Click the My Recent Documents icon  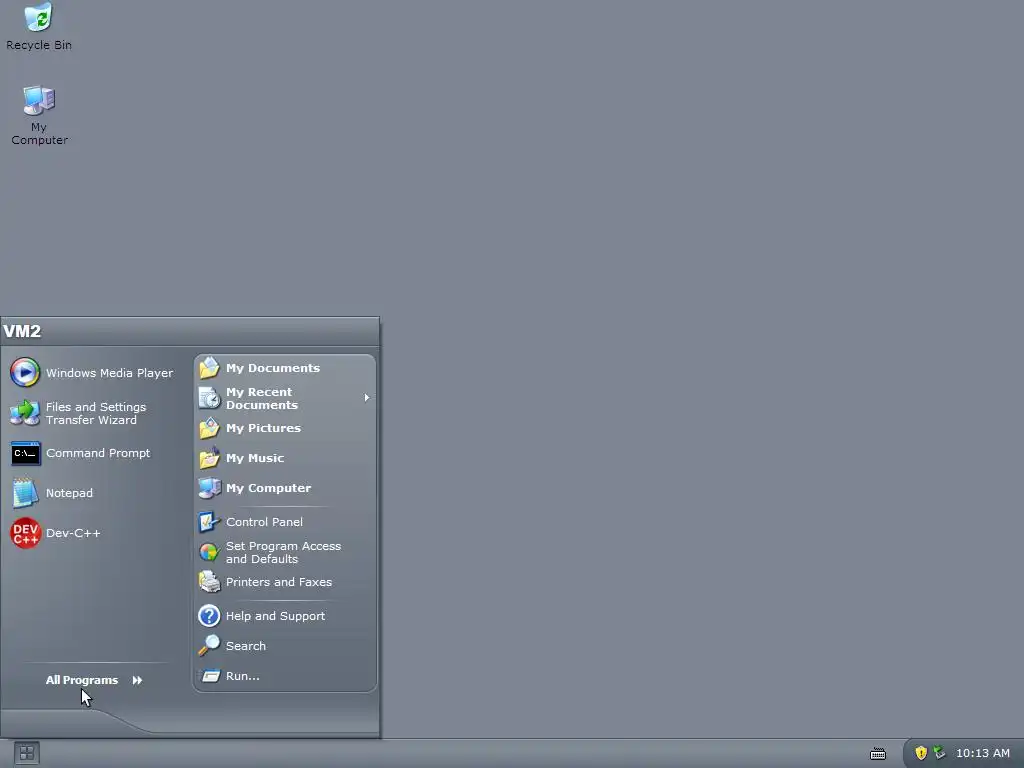click(x=209, y=398)
